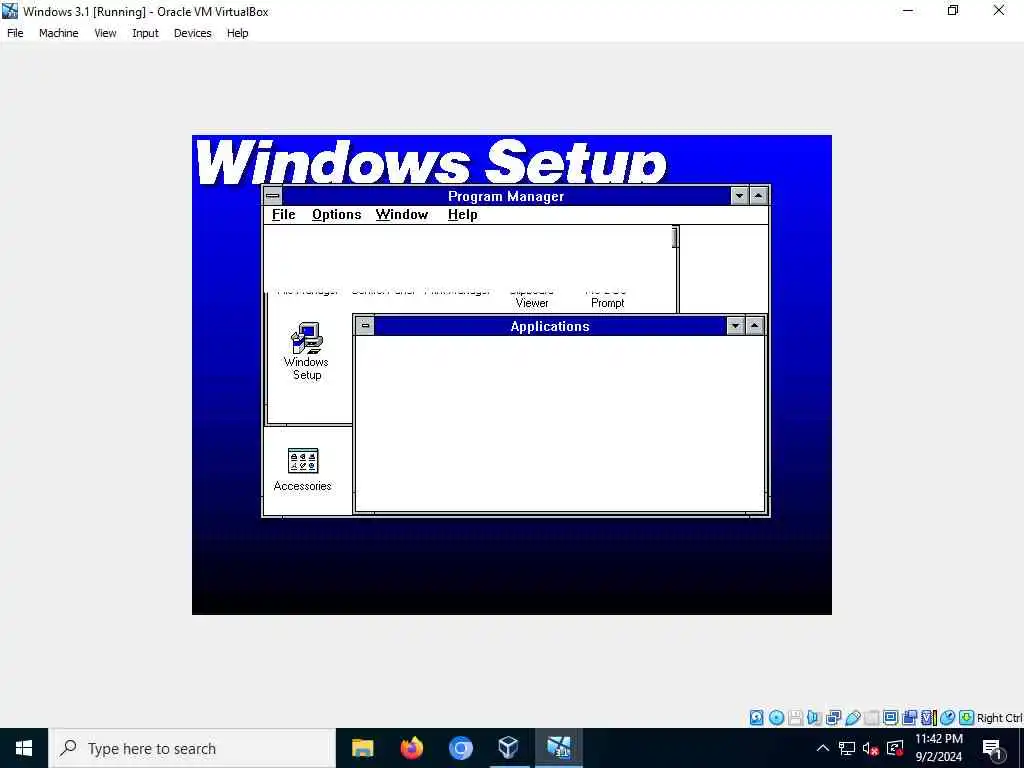Open Program Manager's Help menu

(x=462, y=214)
